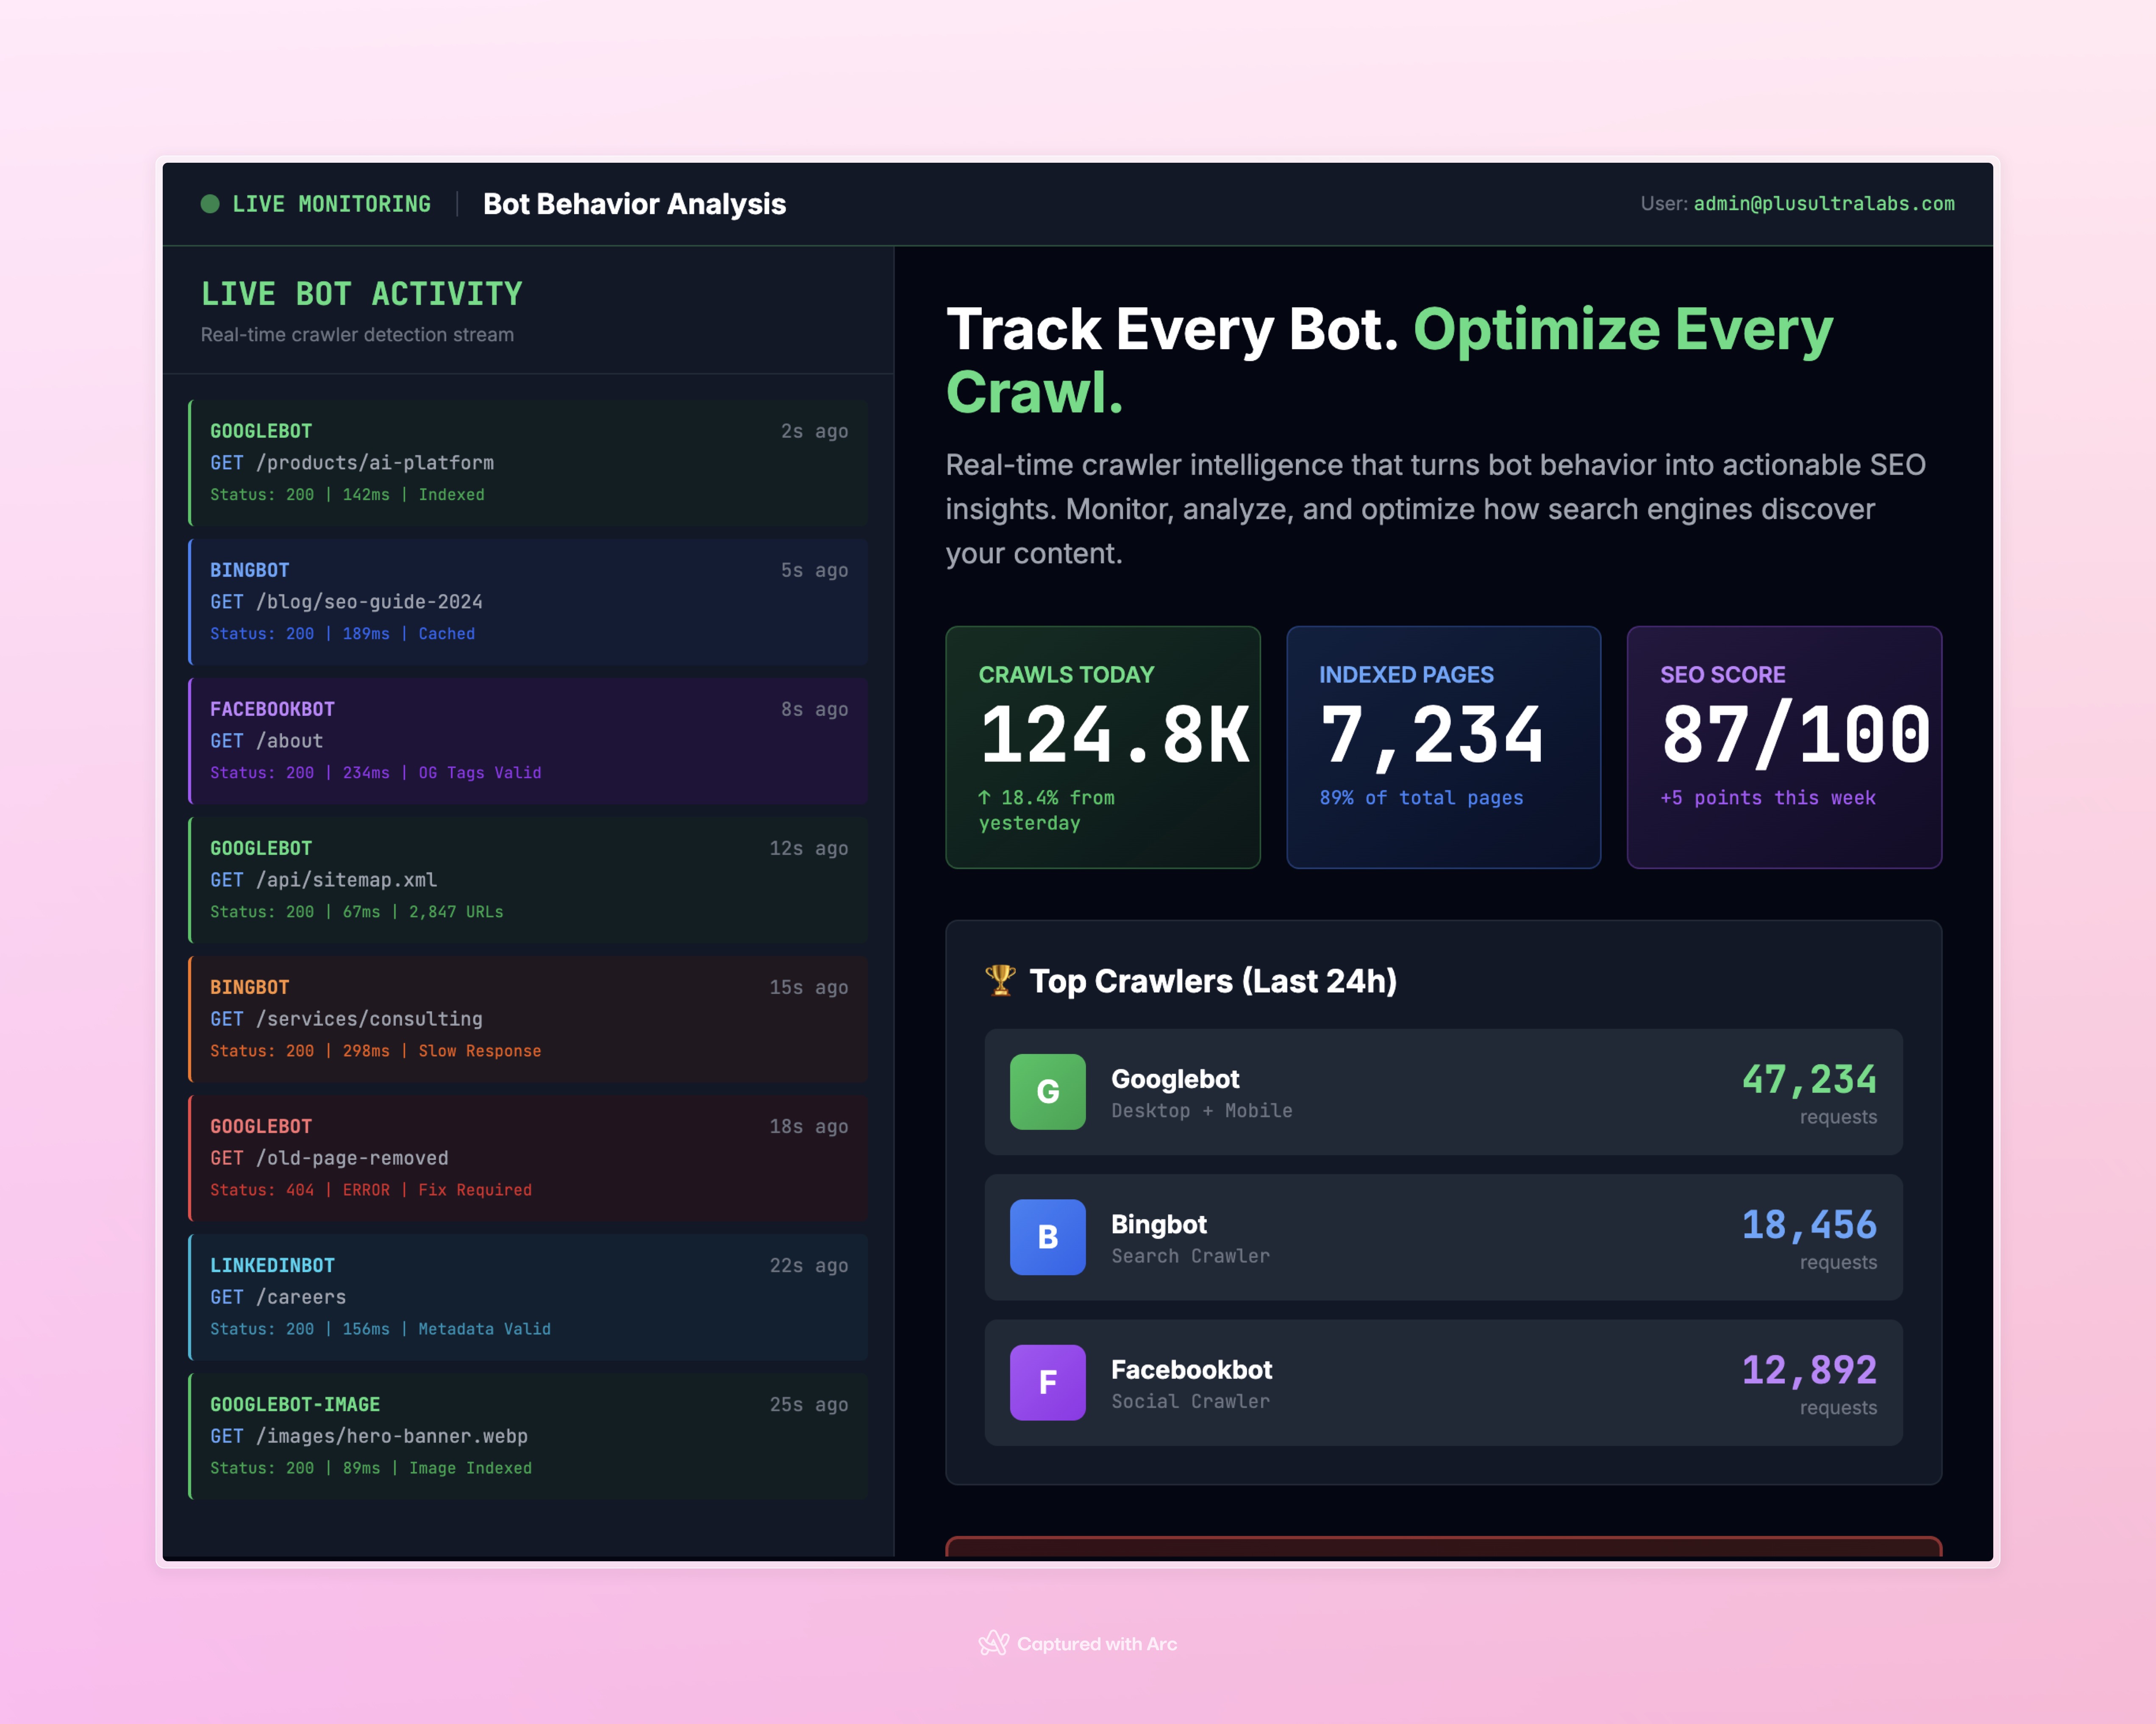Image resolution: width=2156 pixels, height=1724 pixels.
Task: Open the Bingbot /blog/seo-guide-2024 entry
Action: [x=528, y=601]
